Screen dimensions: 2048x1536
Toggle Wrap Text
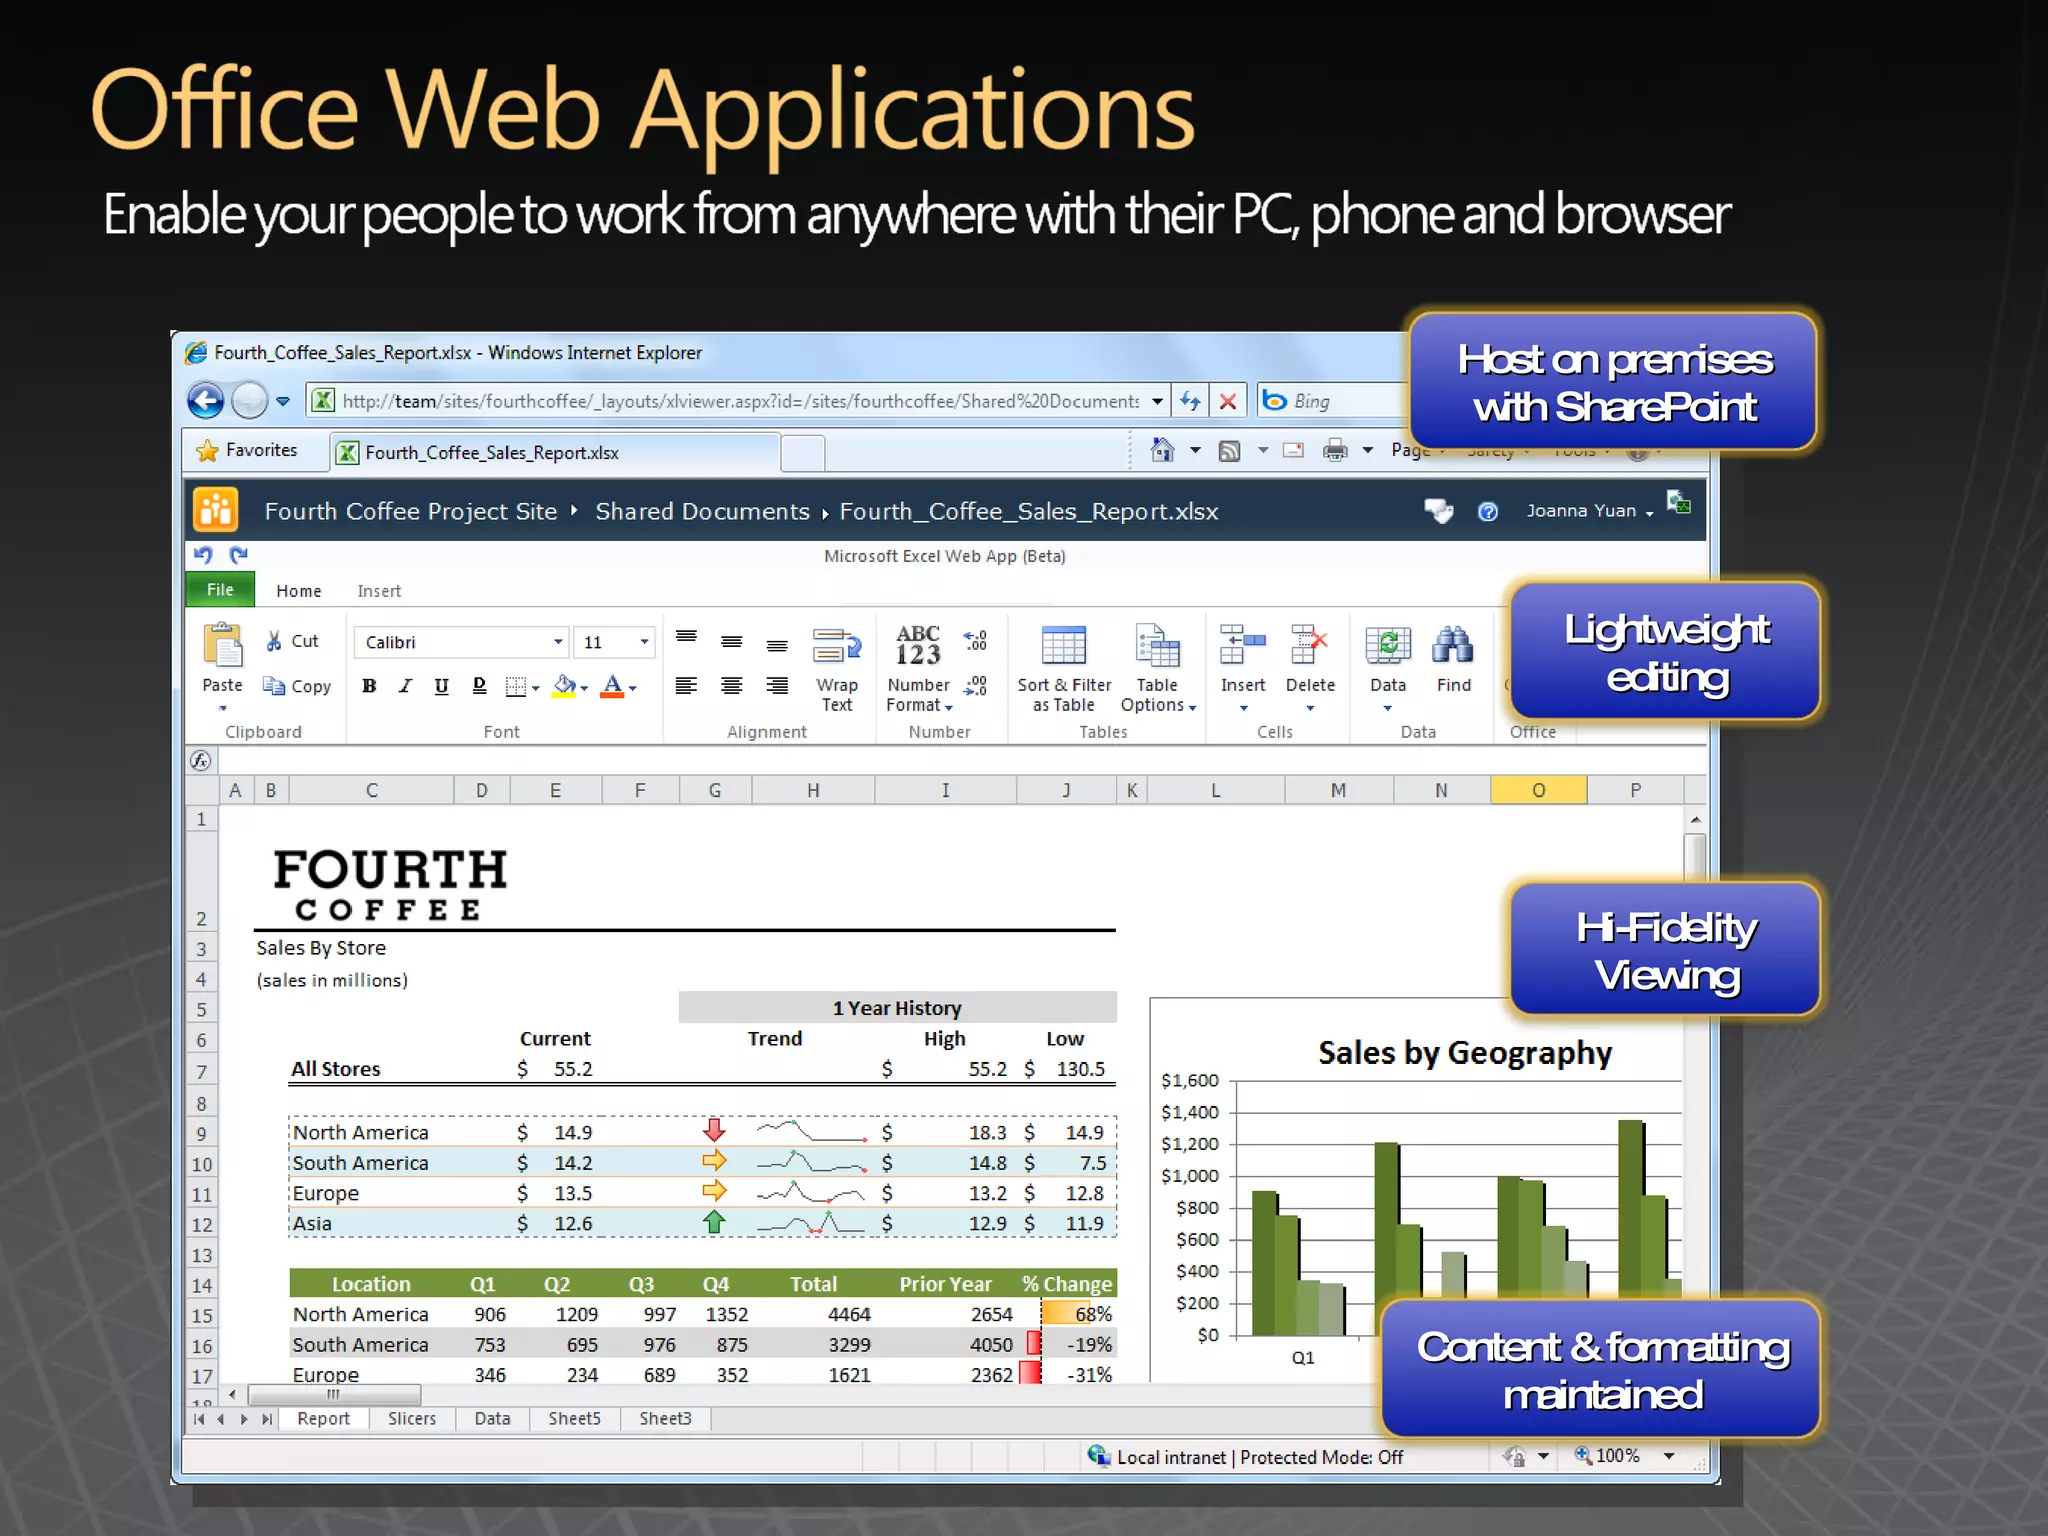837,669
